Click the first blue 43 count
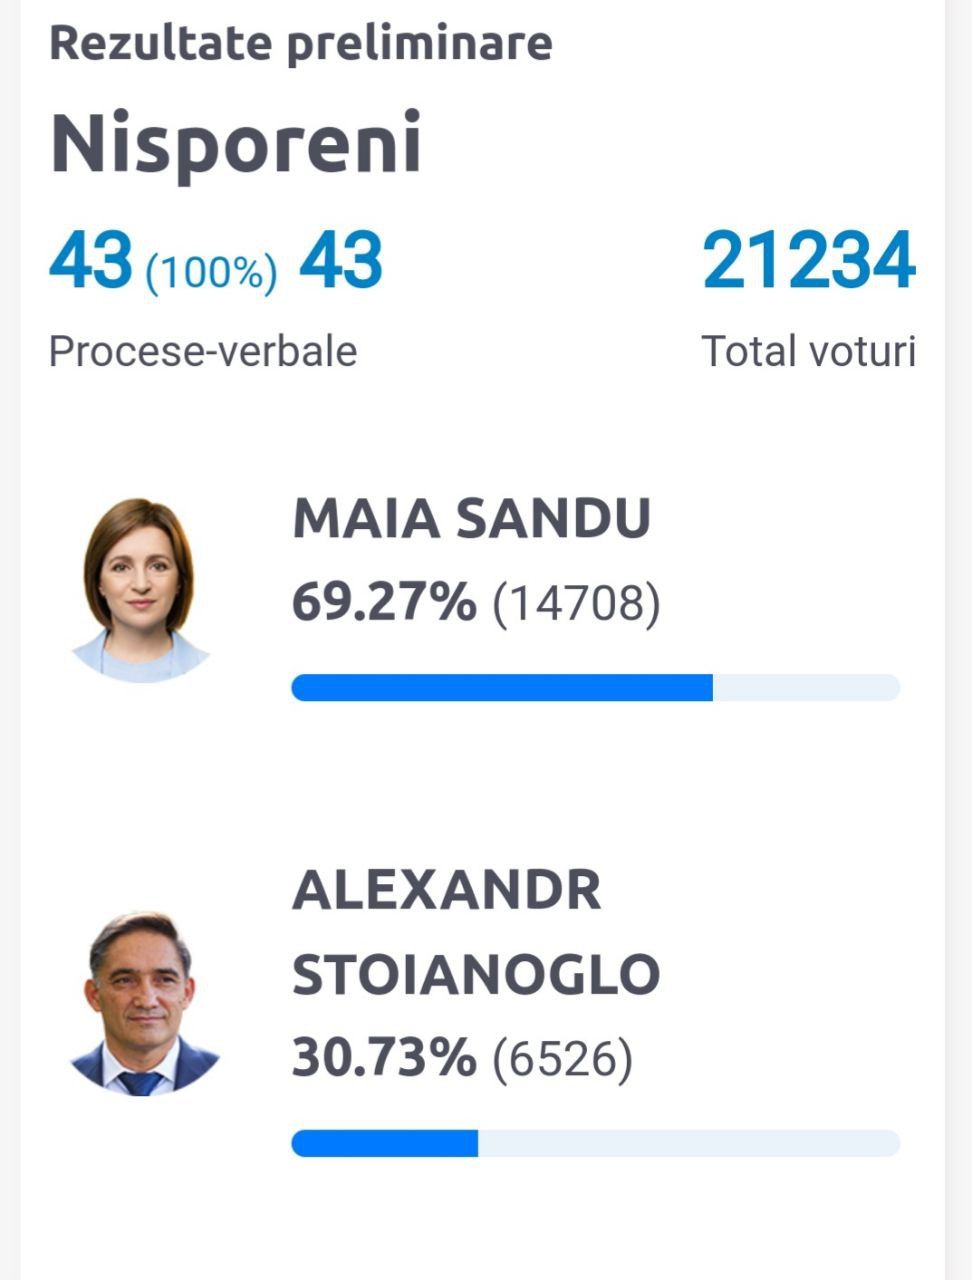The image size is (972, 1280). pyautogui.click(x=91, y=261)
